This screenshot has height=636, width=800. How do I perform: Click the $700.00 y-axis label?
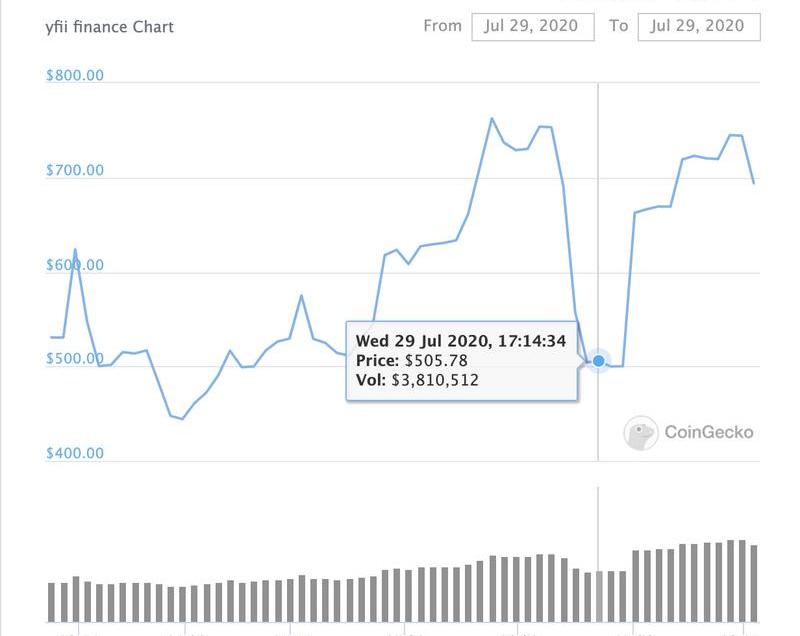[75, 170]
